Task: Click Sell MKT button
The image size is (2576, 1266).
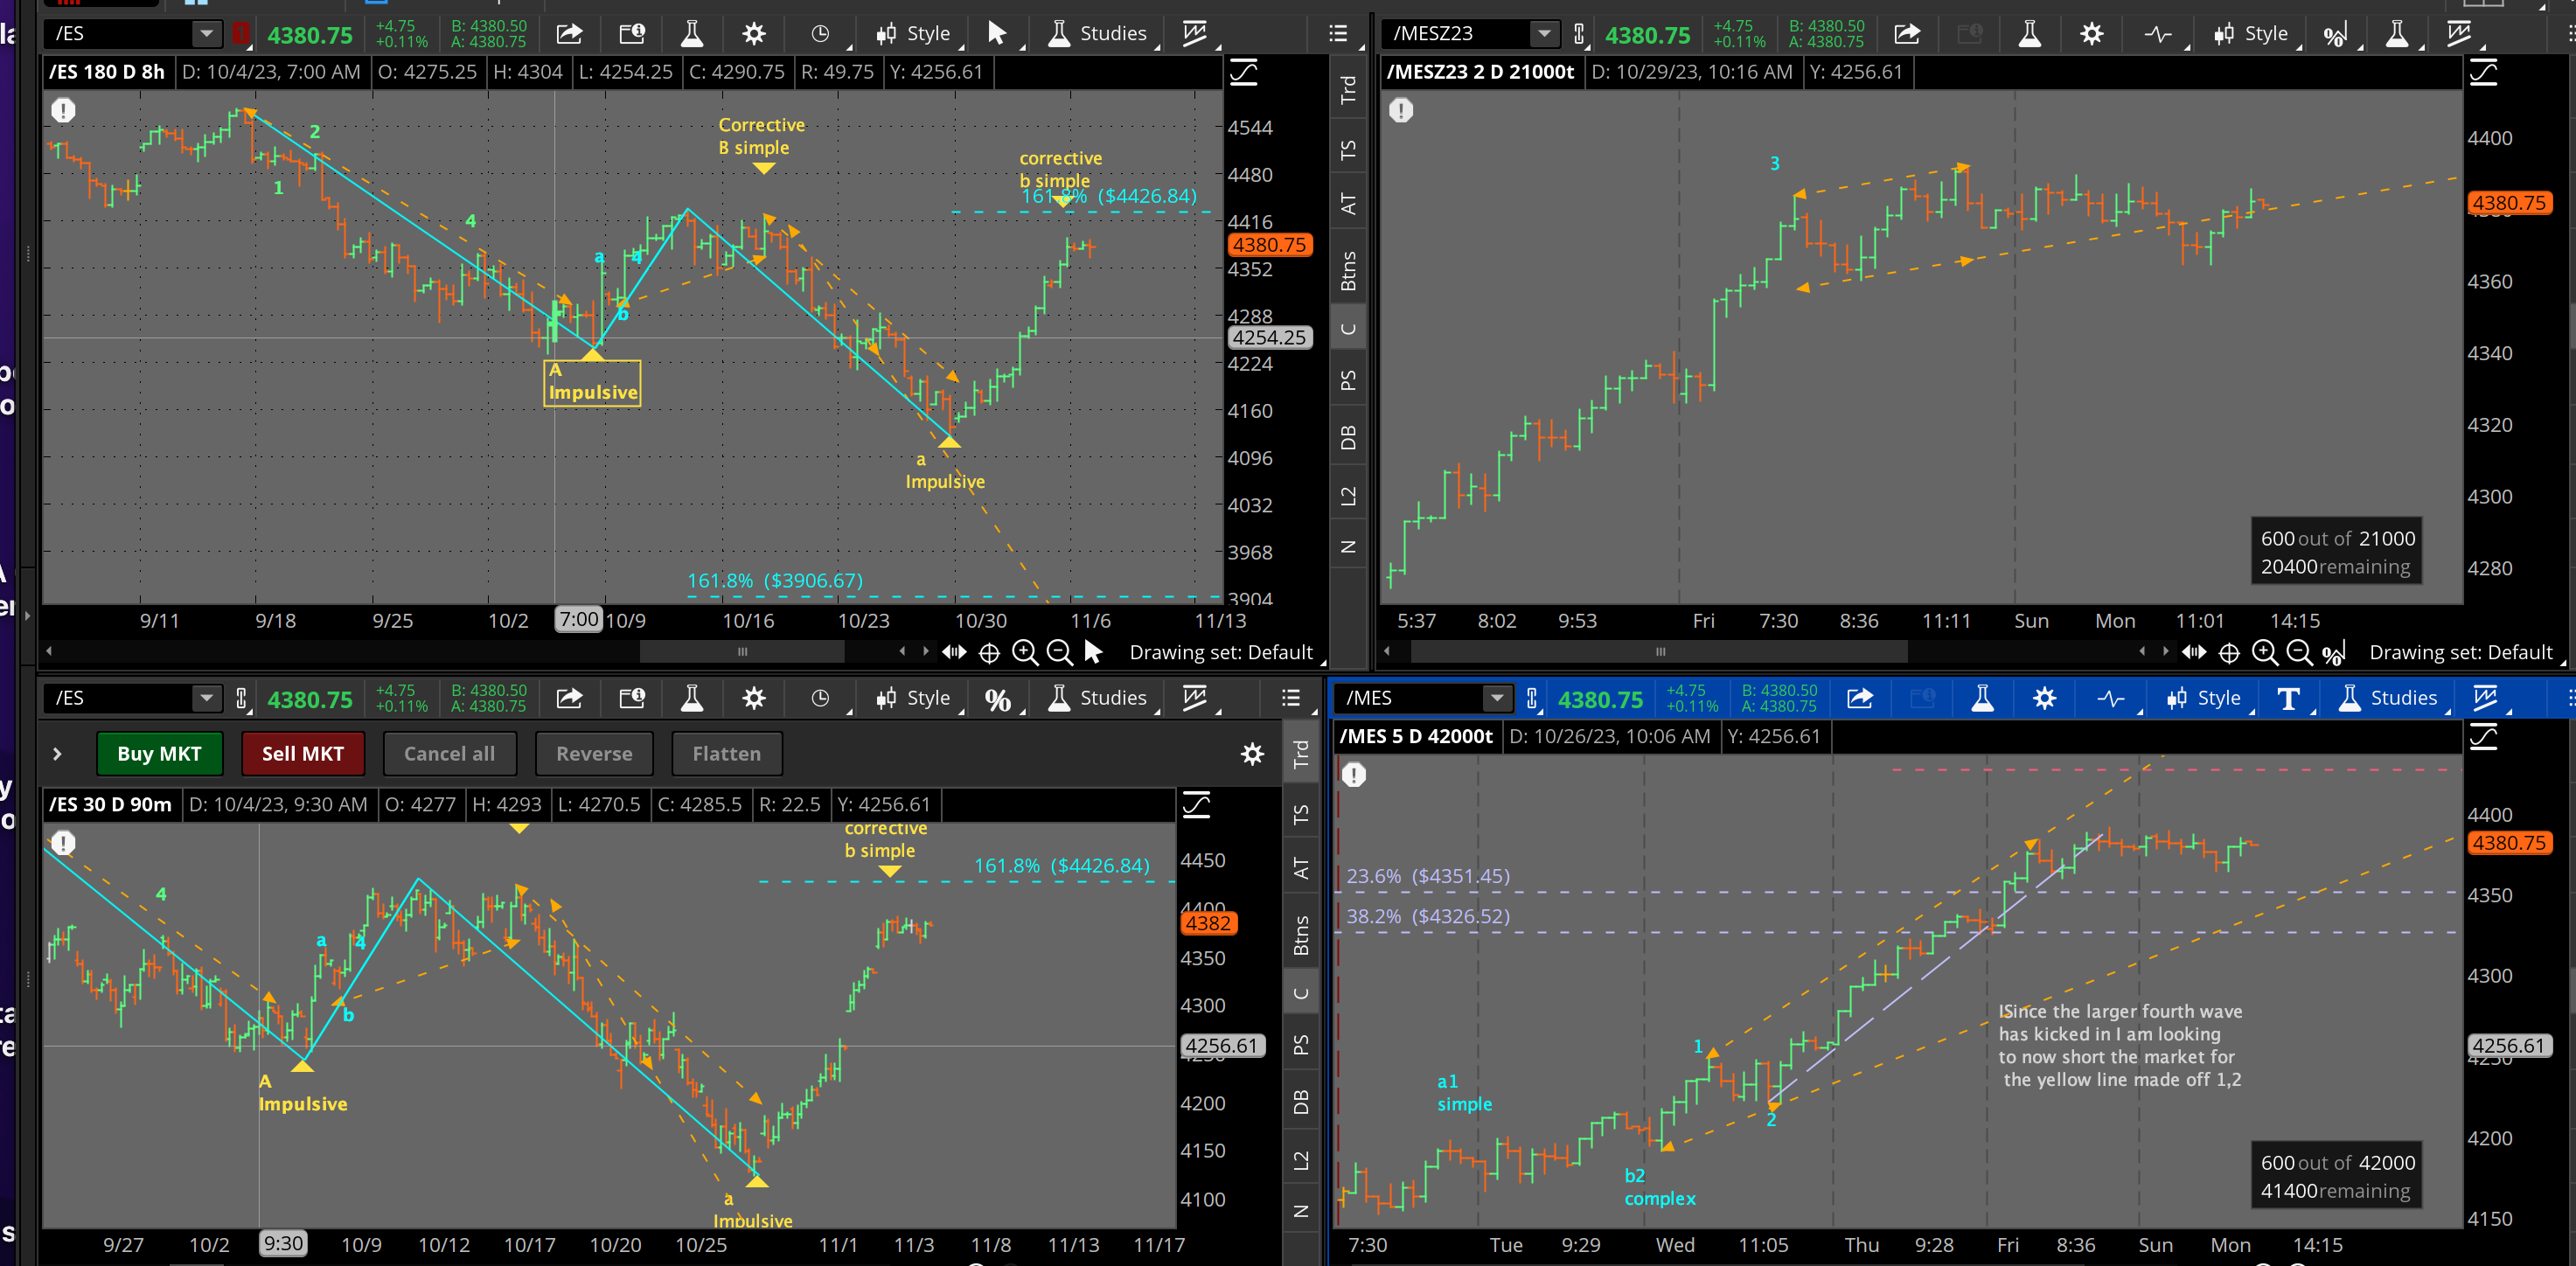Action: point(303,754)
